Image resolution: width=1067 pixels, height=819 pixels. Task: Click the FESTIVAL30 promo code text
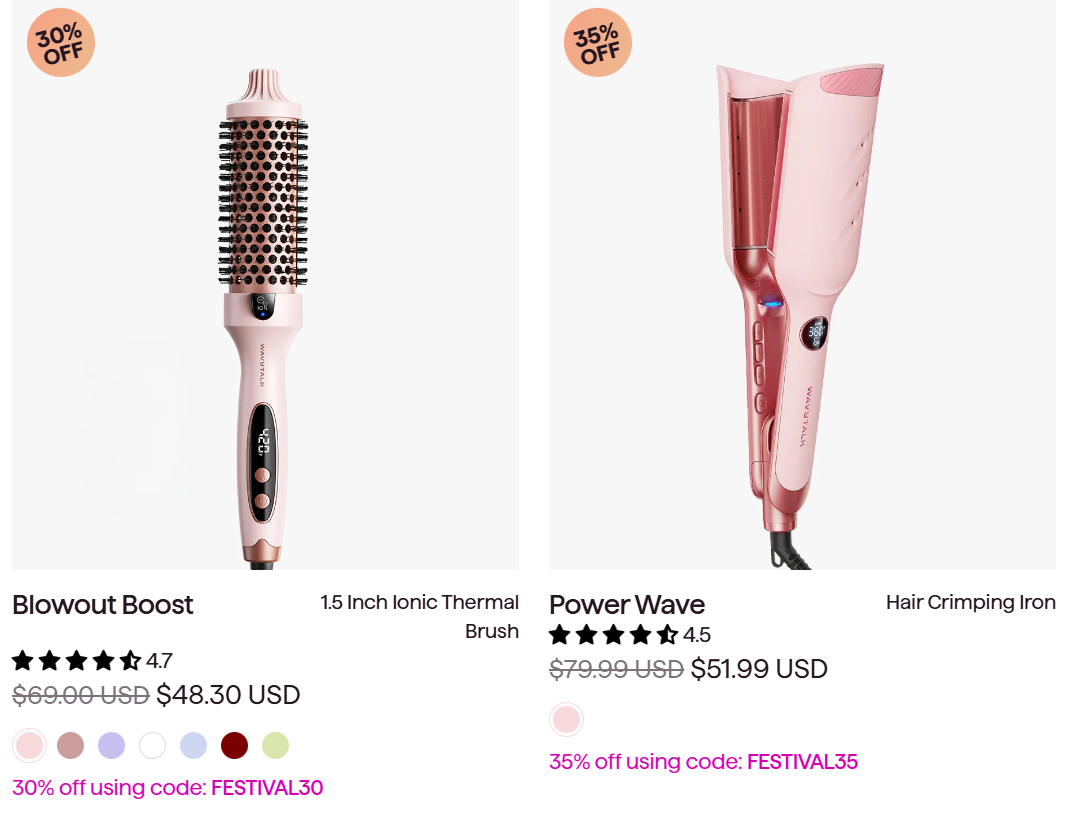pos(267,788)
